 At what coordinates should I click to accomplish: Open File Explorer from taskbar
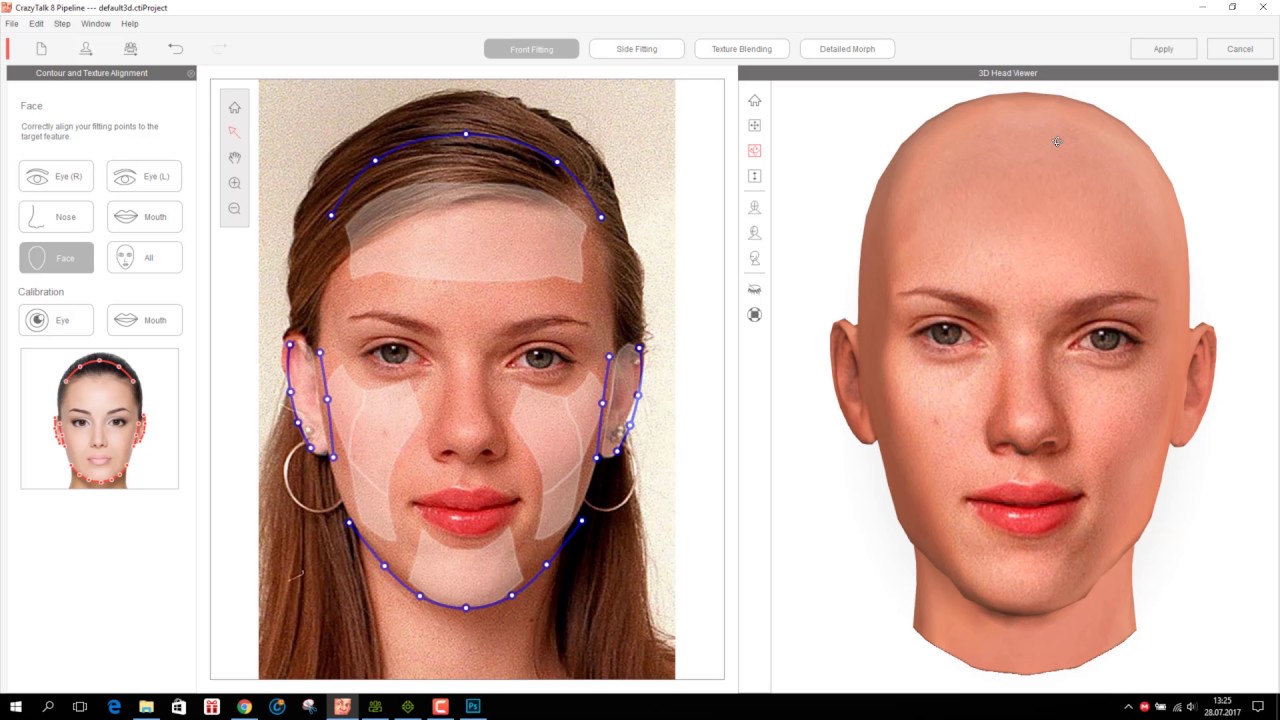[x=146, y=707]
